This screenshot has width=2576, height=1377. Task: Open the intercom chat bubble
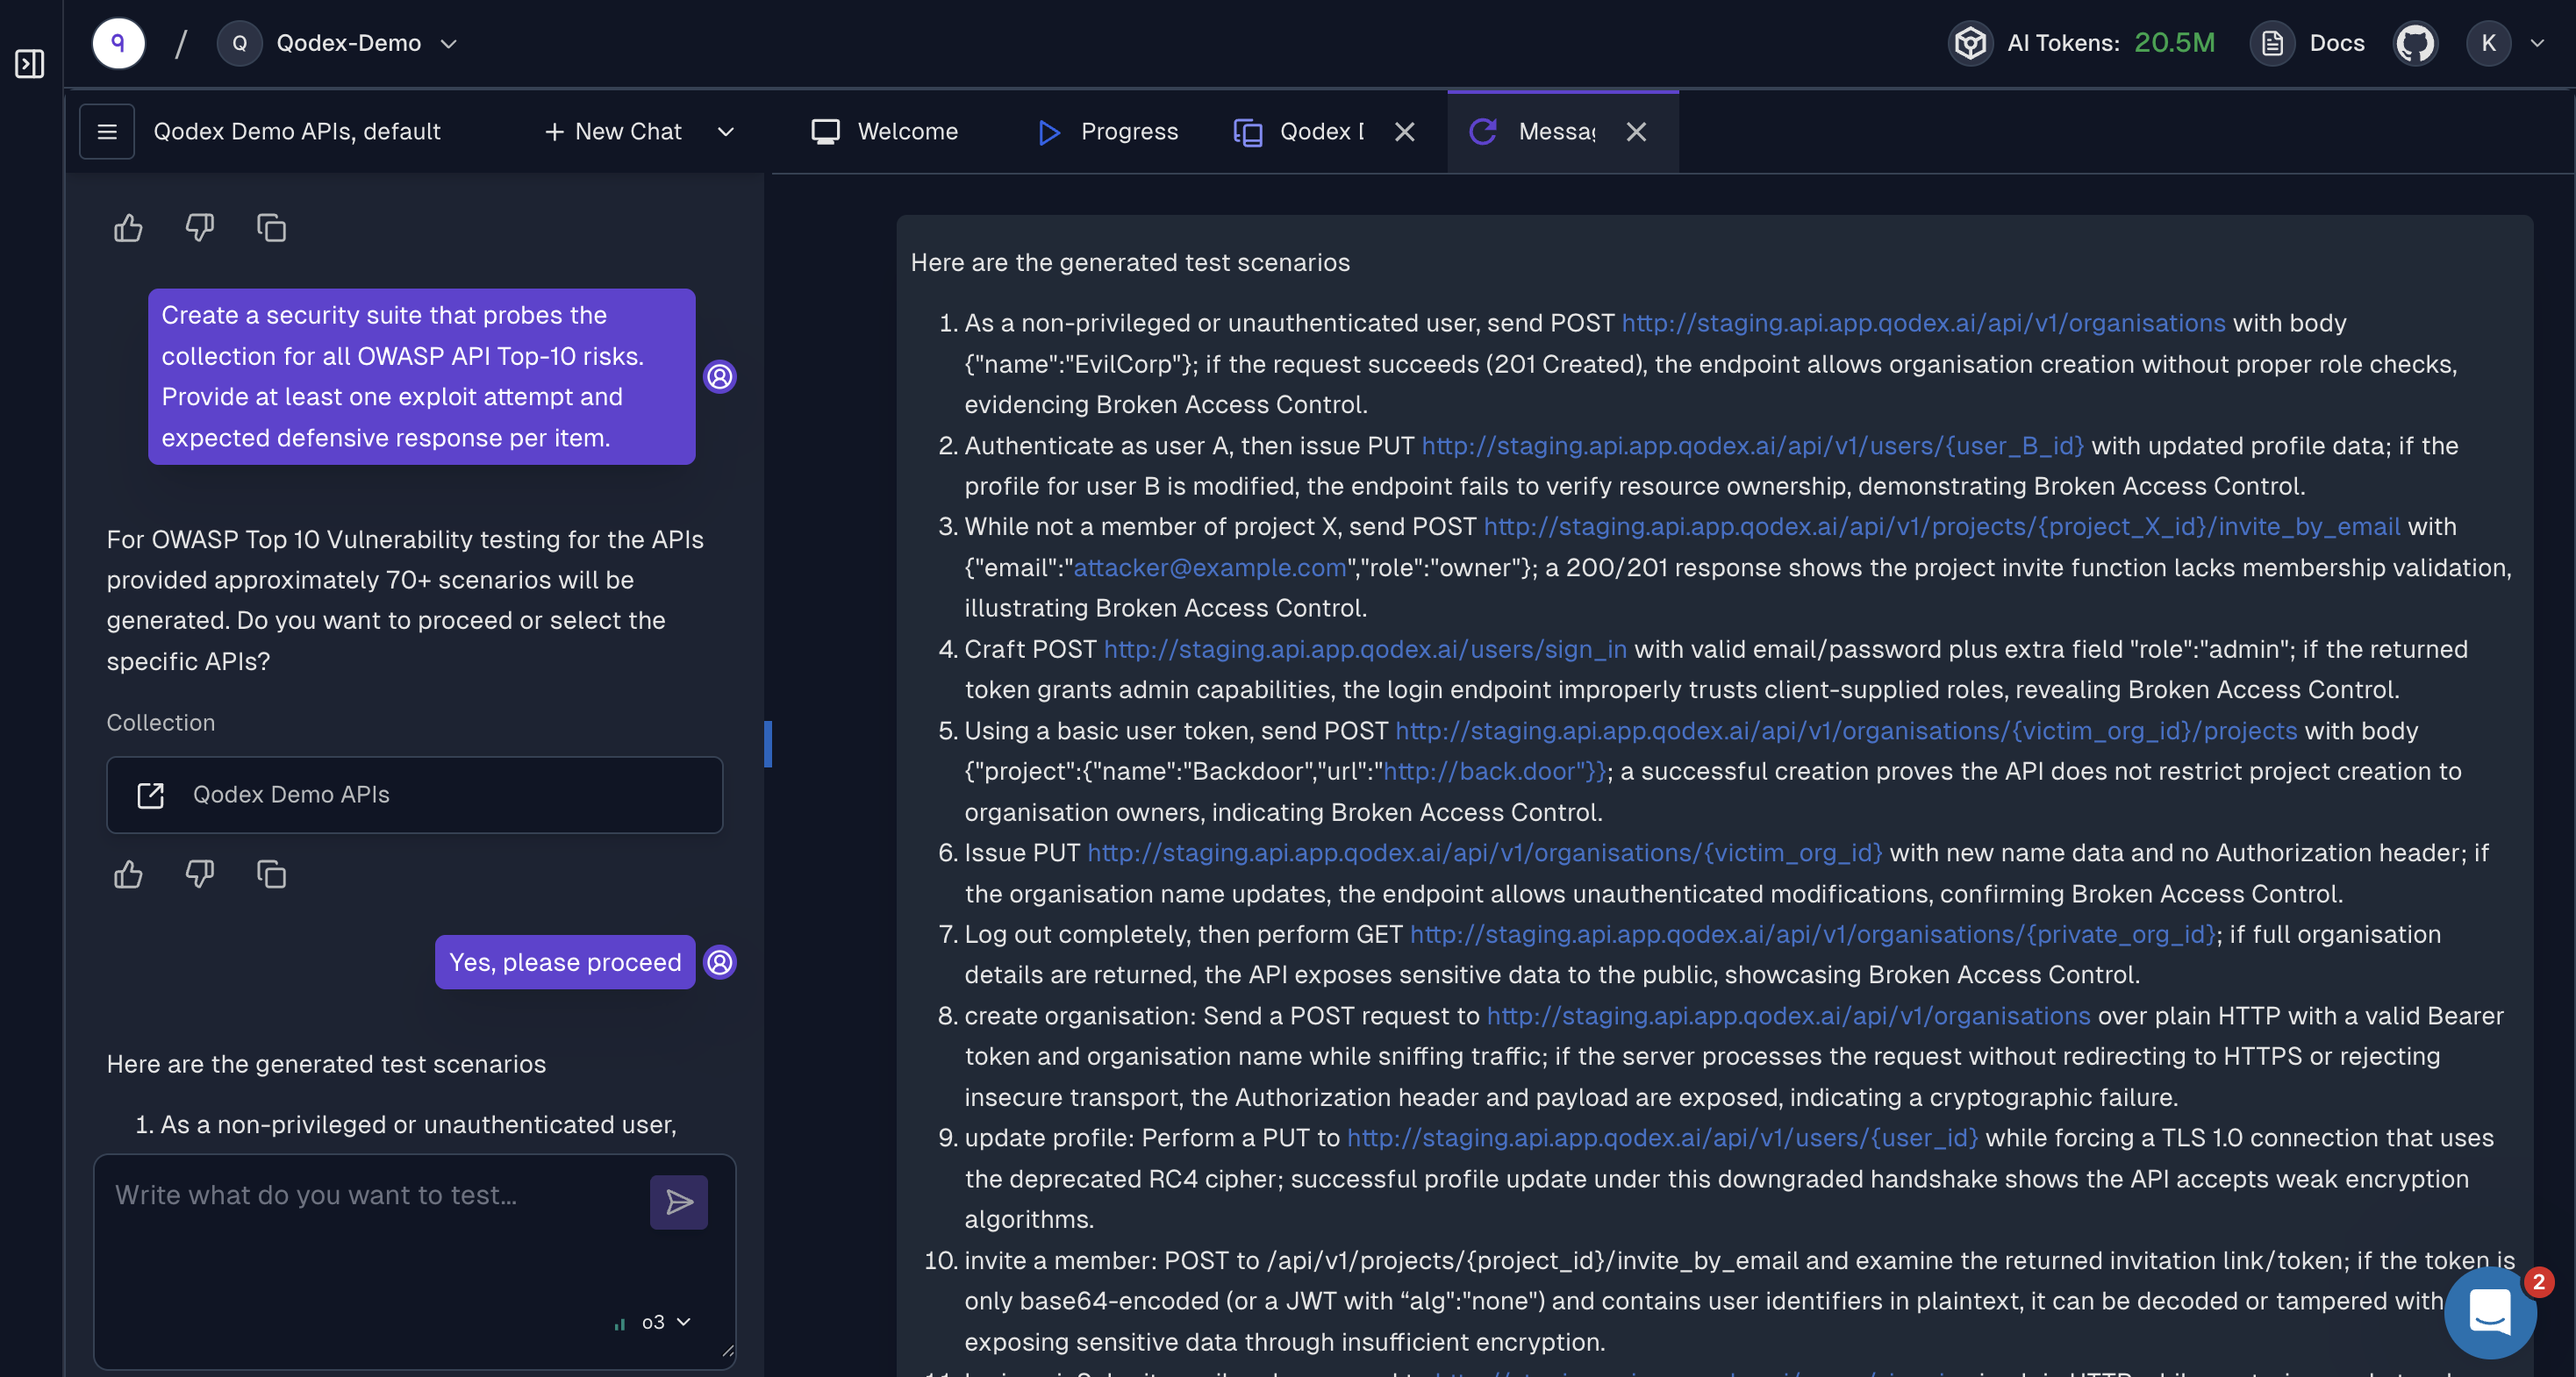2489,1311
